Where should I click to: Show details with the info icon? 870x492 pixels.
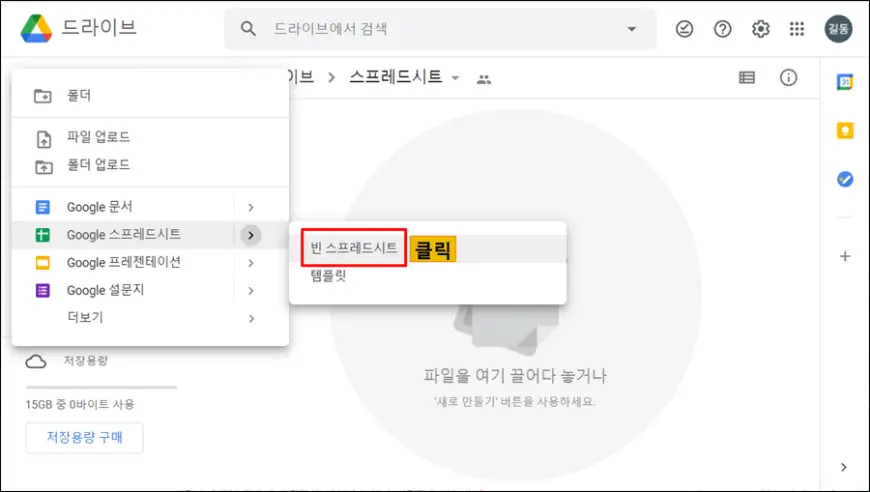pos(788,78)
